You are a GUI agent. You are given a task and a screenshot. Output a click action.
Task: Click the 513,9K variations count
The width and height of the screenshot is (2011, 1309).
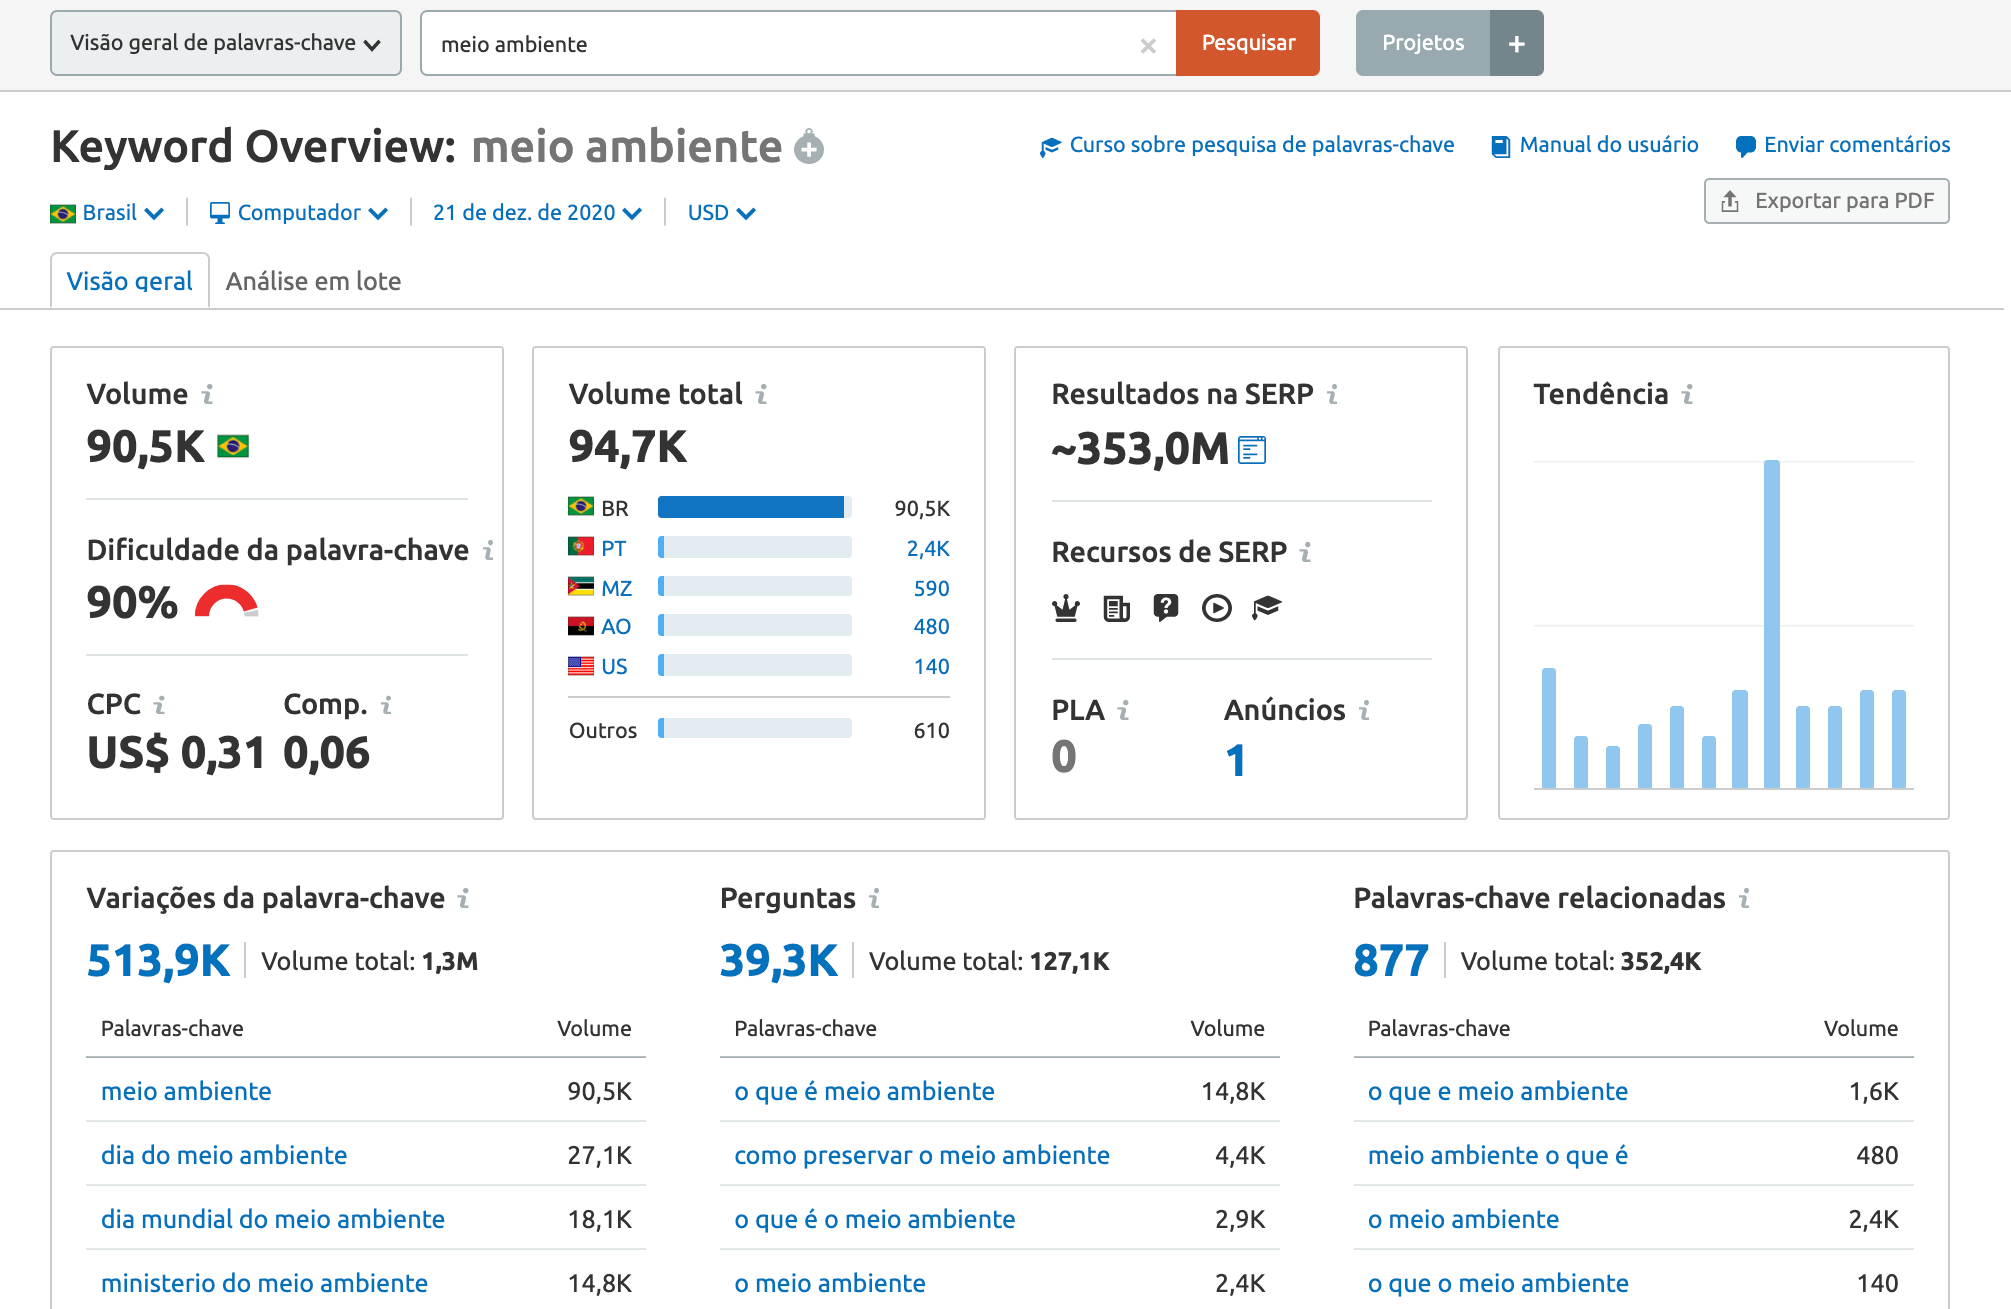[x=158, y=961]
